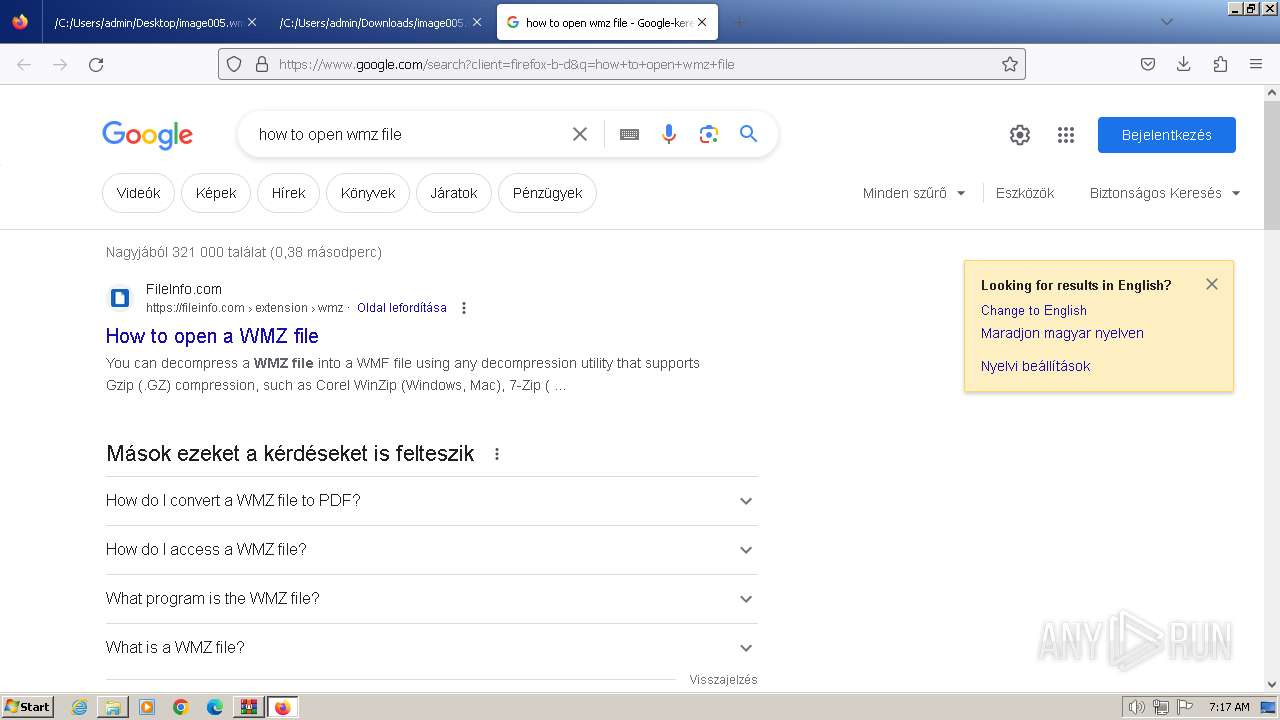1280x720 pixels.
Task: Open Nyelvi beállítások link
Action: 1036,366
